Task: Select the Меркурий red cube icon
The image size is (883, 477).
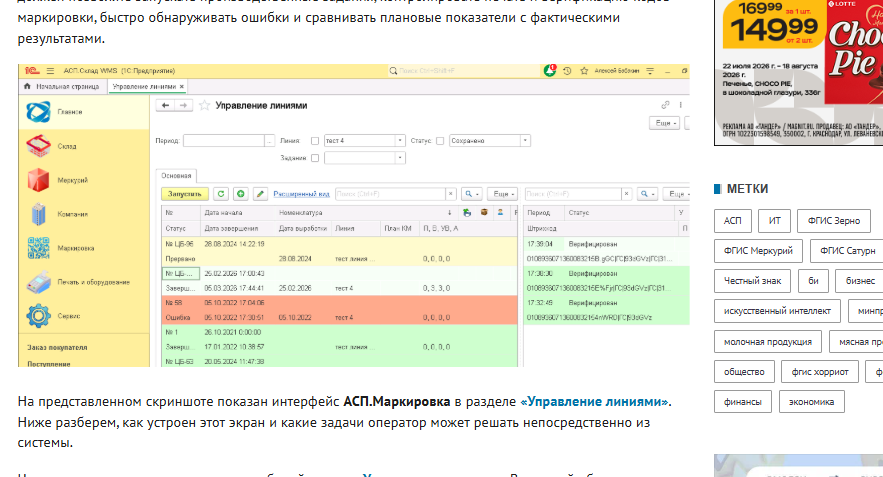Action: click(38, 180)
